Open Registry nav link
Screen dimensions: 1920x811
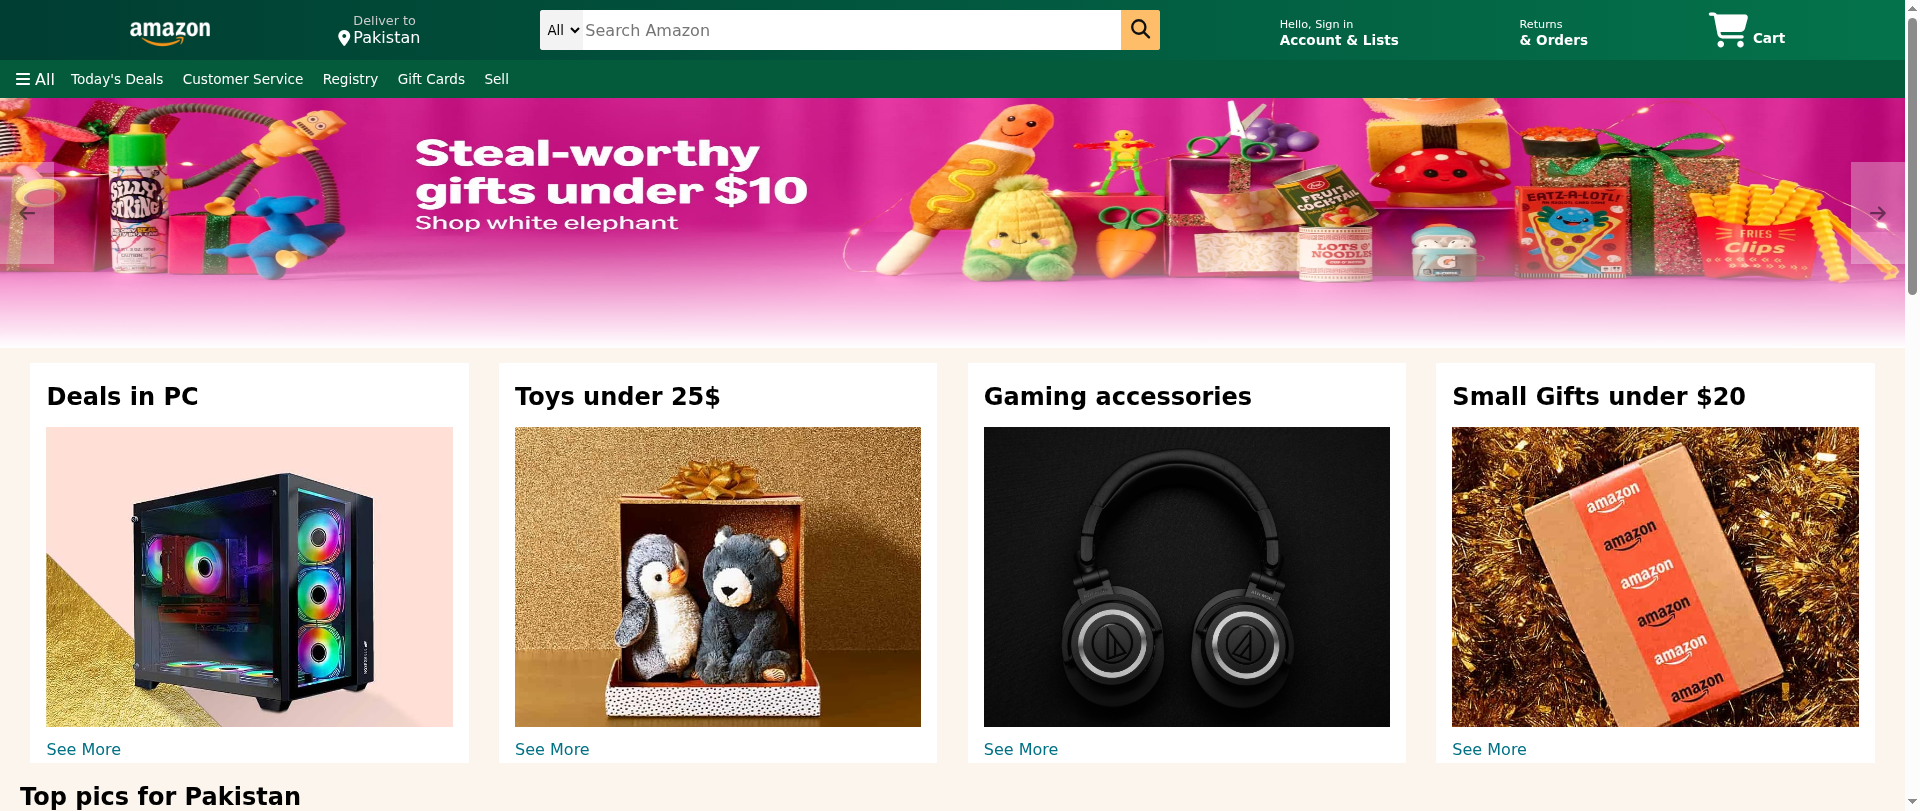click(350, 79)
